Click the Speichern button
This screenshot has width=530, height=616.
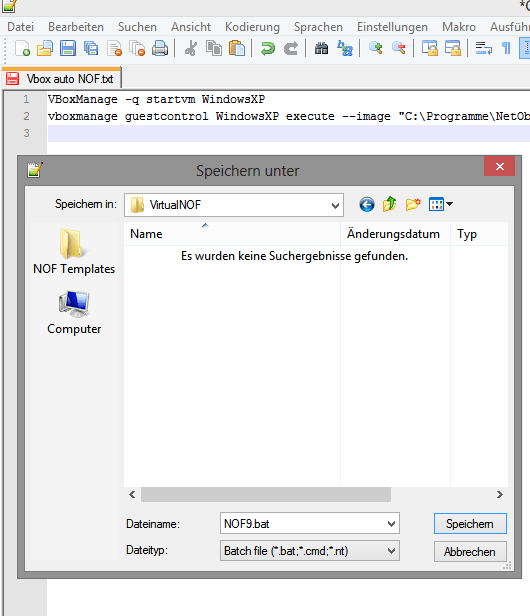pos(470,524)
